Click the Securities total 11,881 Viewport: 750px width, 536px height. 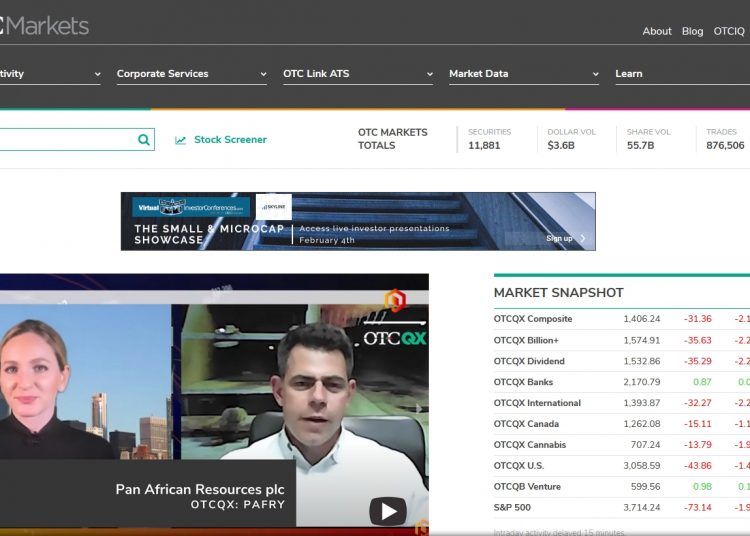coord(484,145)
